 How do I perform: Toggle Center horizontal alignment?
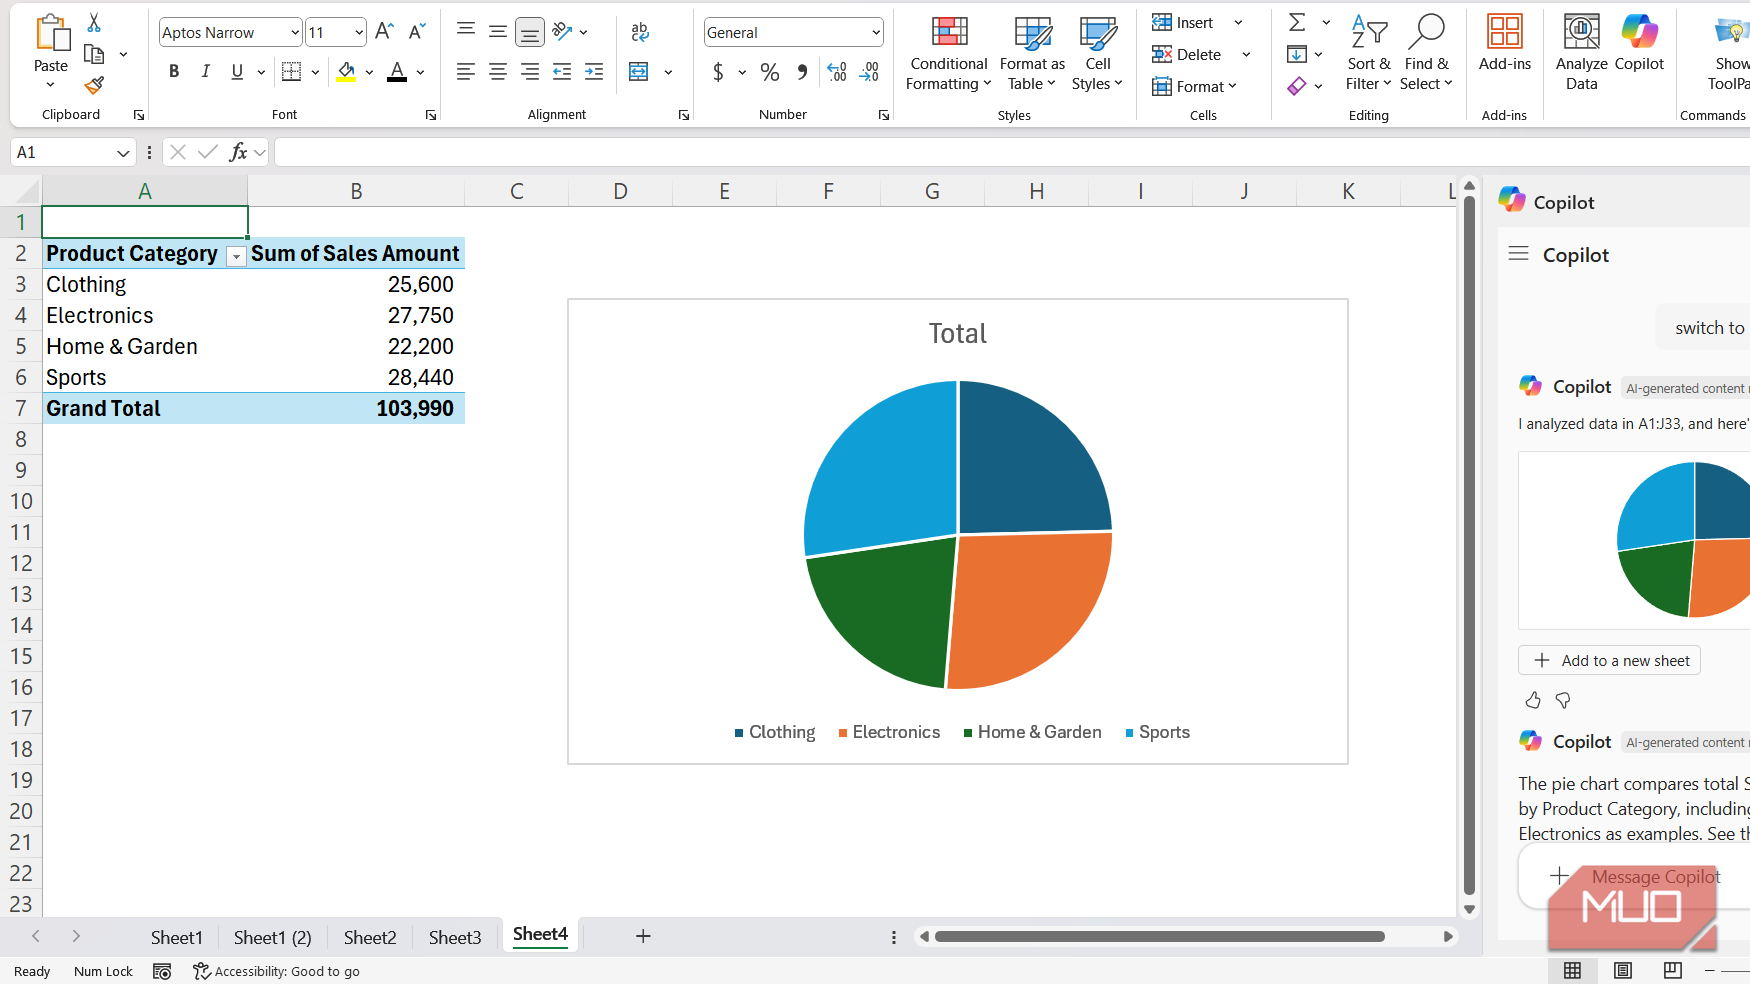[497, 71]
